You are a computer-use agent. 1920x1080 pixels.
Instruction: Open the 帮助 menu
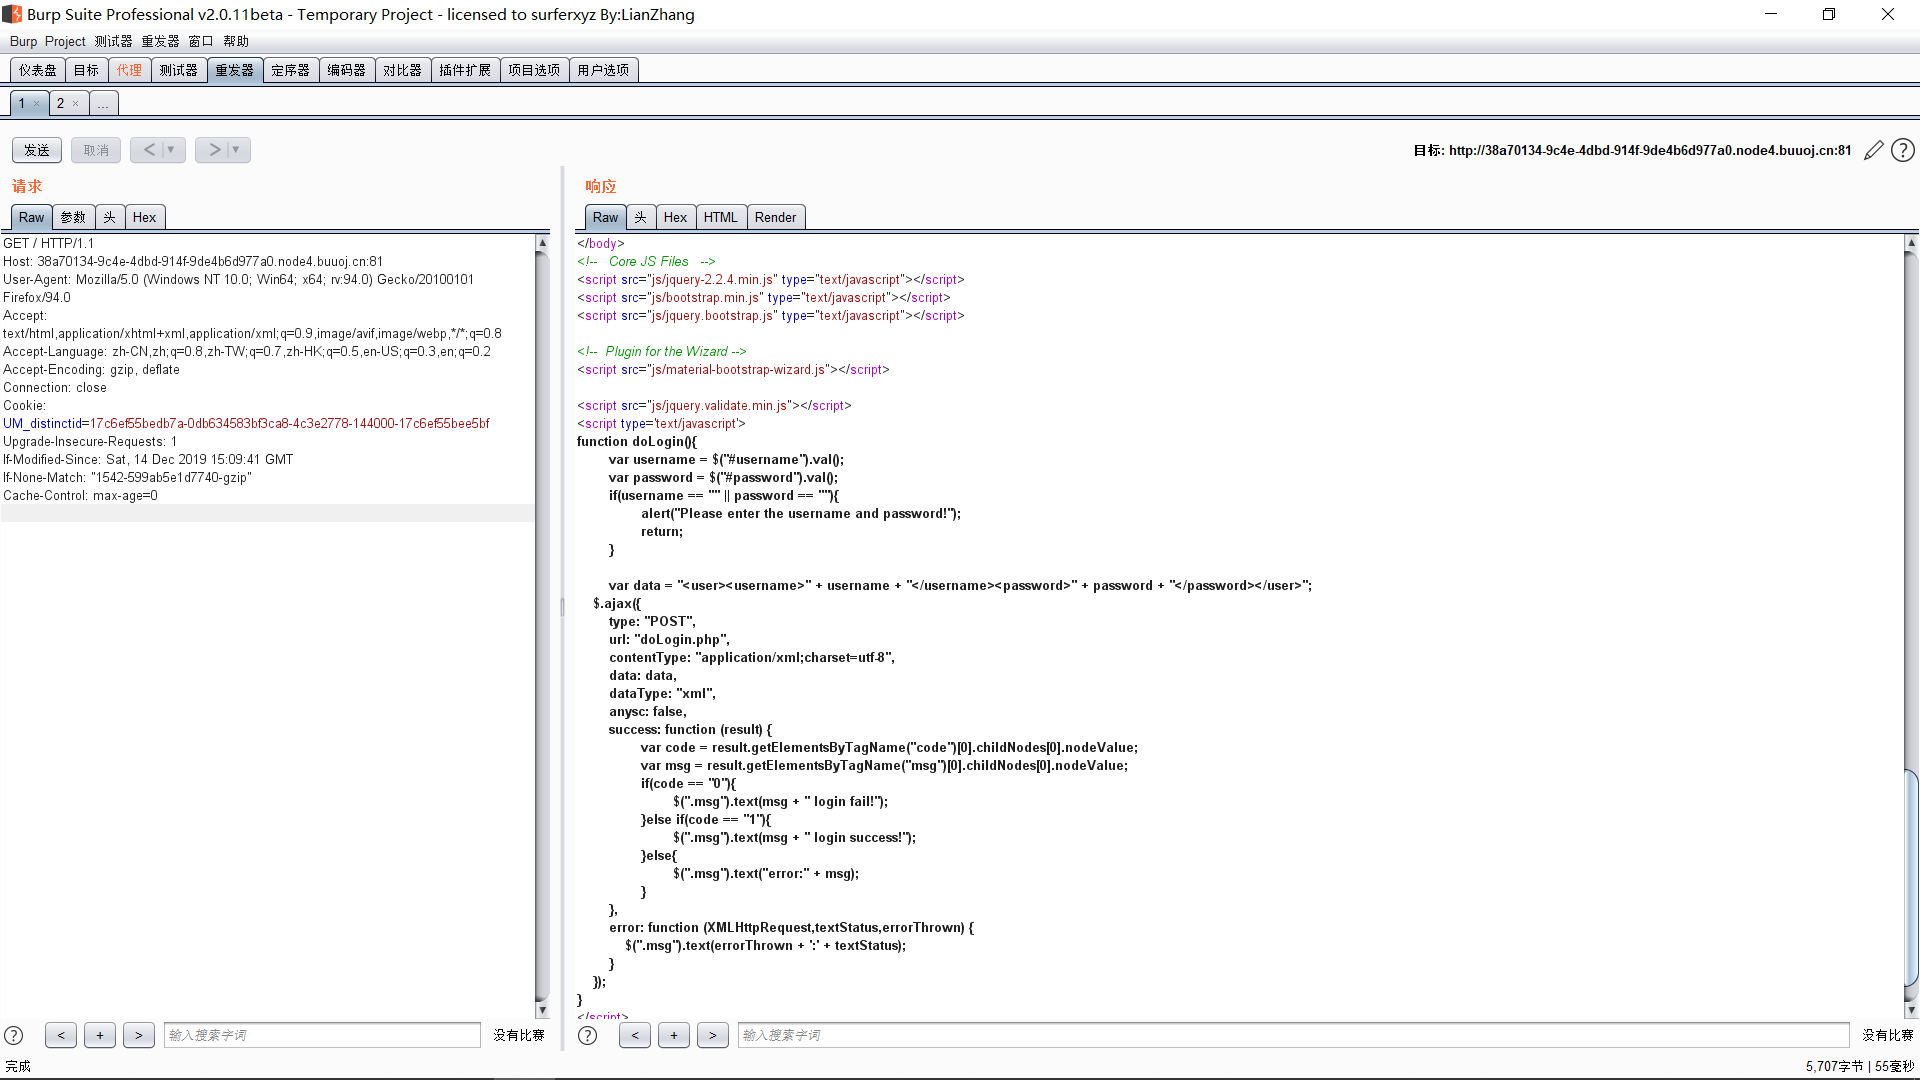236,41
